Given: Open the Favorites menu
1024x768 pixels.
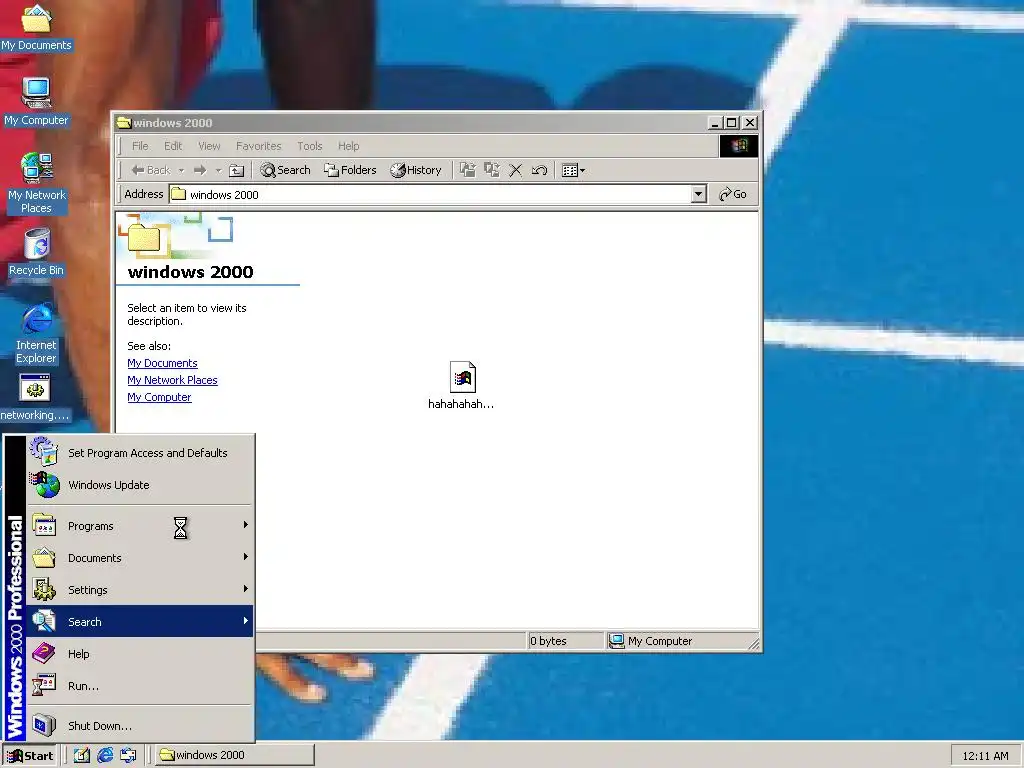Looking at the screenshot, I should click(259, 146).
